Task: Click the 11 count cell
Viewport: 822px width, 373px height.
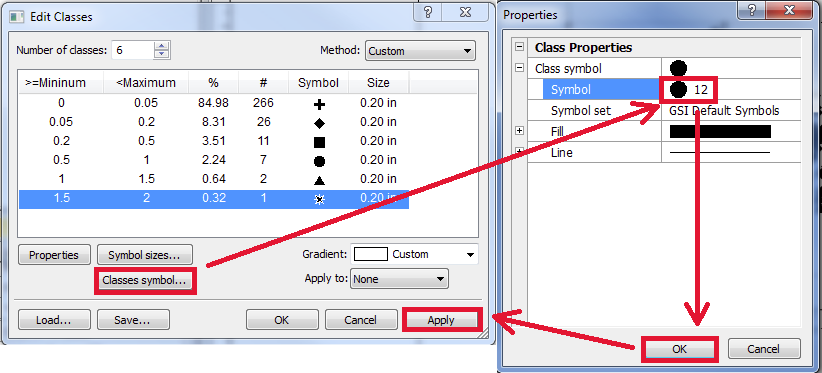Action: 264,141
